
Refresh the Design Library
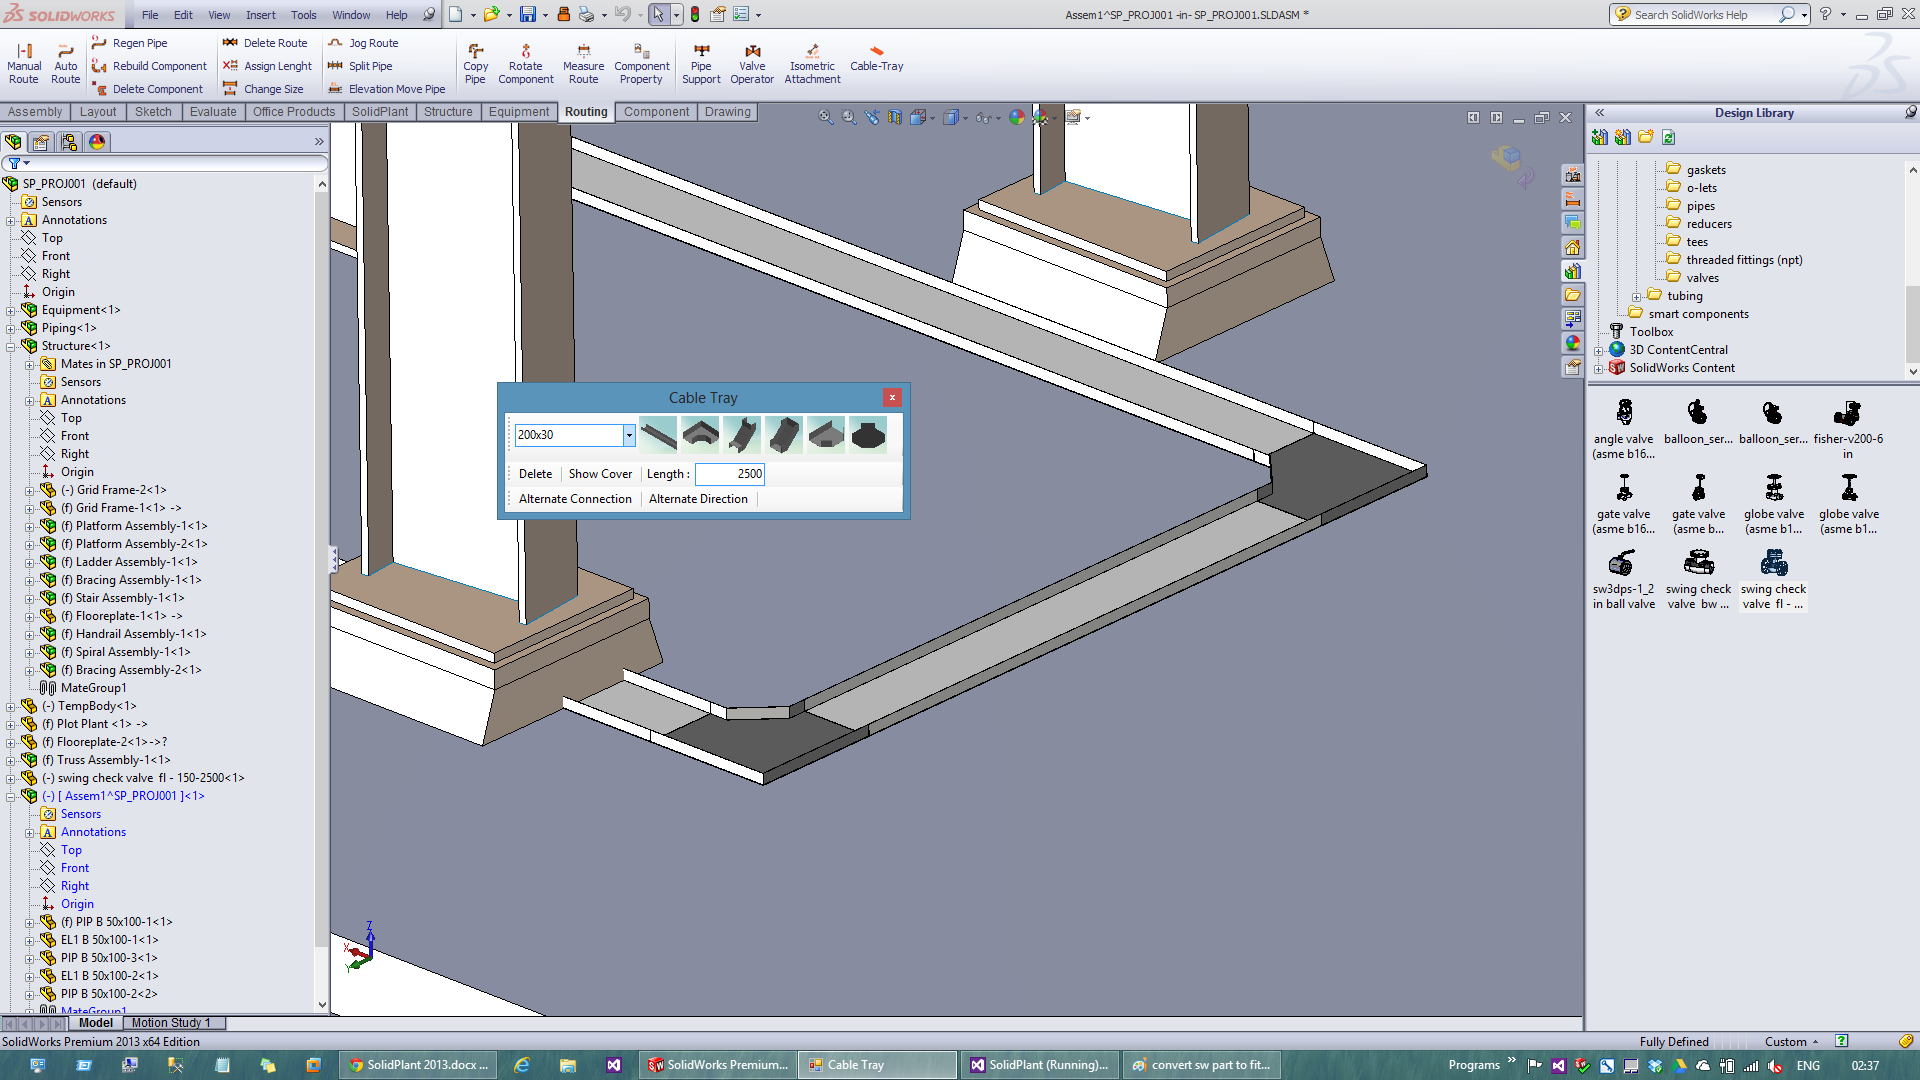(x=1668, y=137)
